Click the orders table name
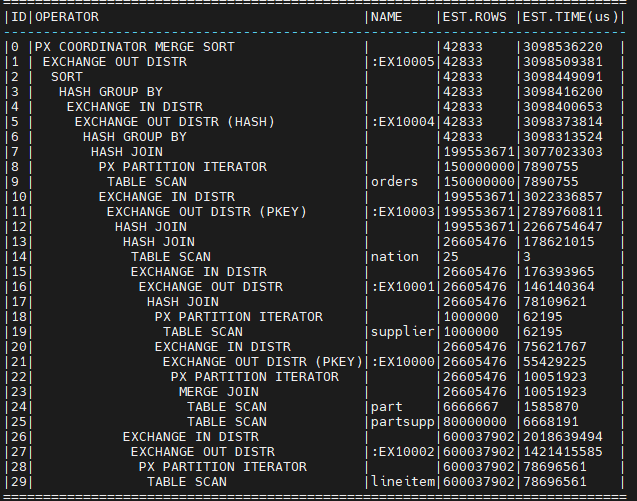The height and width of the screenshot is (501, 637). point(394,182)
